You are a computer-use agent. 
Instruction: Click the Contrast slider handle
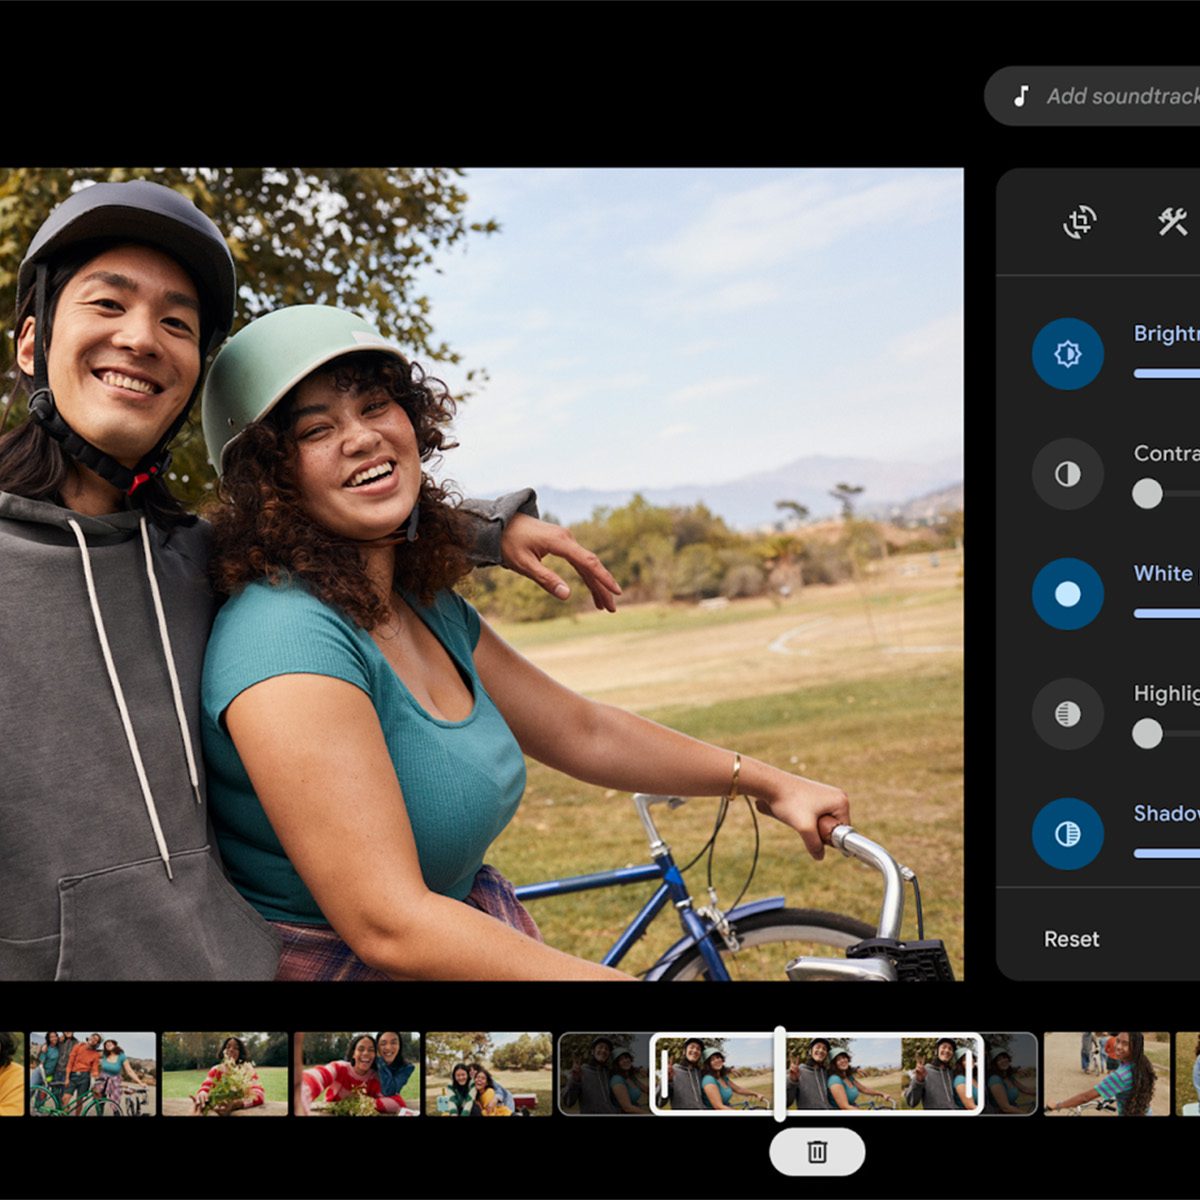point(1147,493)
